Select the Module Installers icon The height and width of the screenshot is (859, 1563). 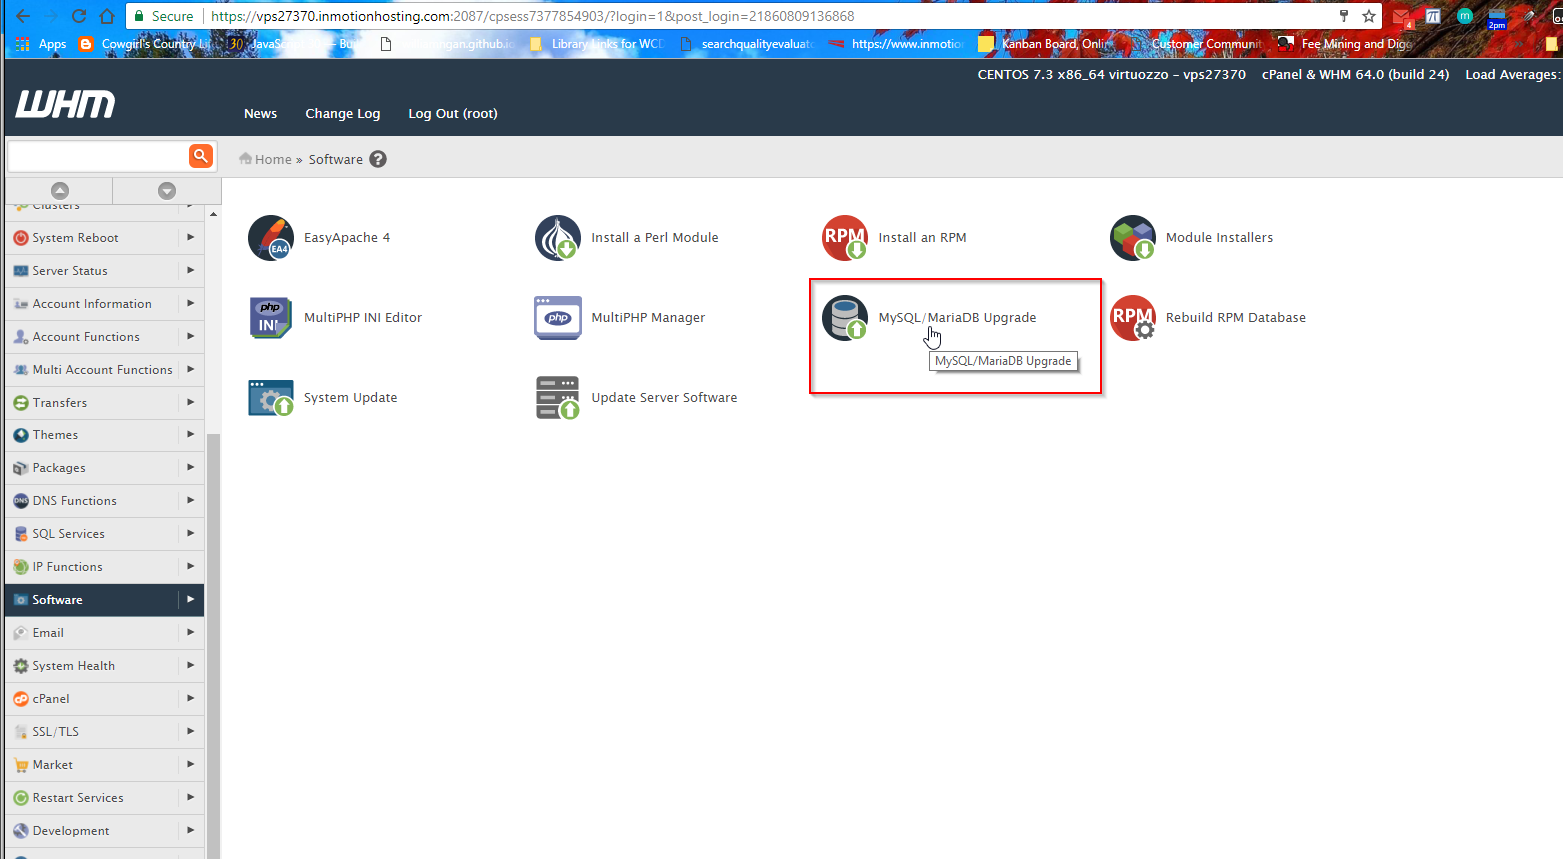[1133, 238]
